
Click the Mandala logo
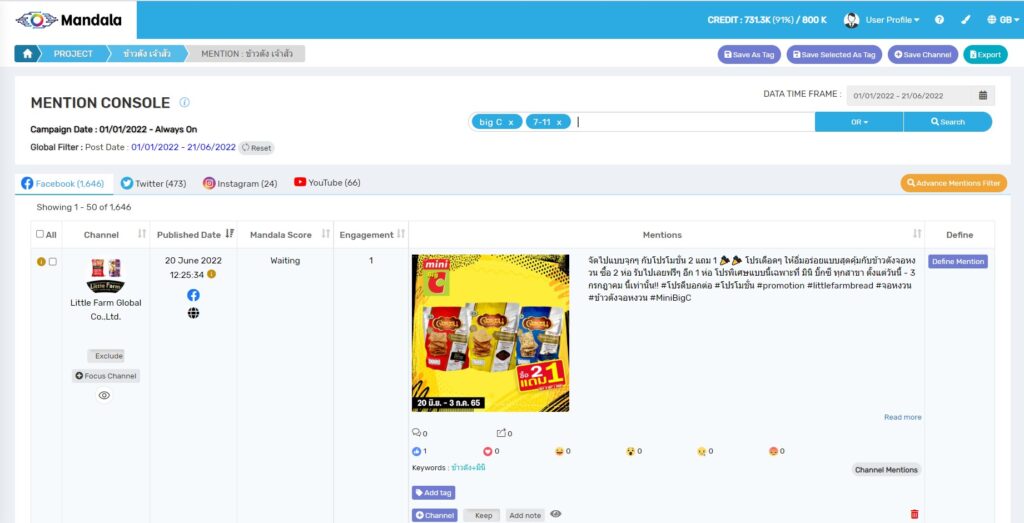pos(69,20)
